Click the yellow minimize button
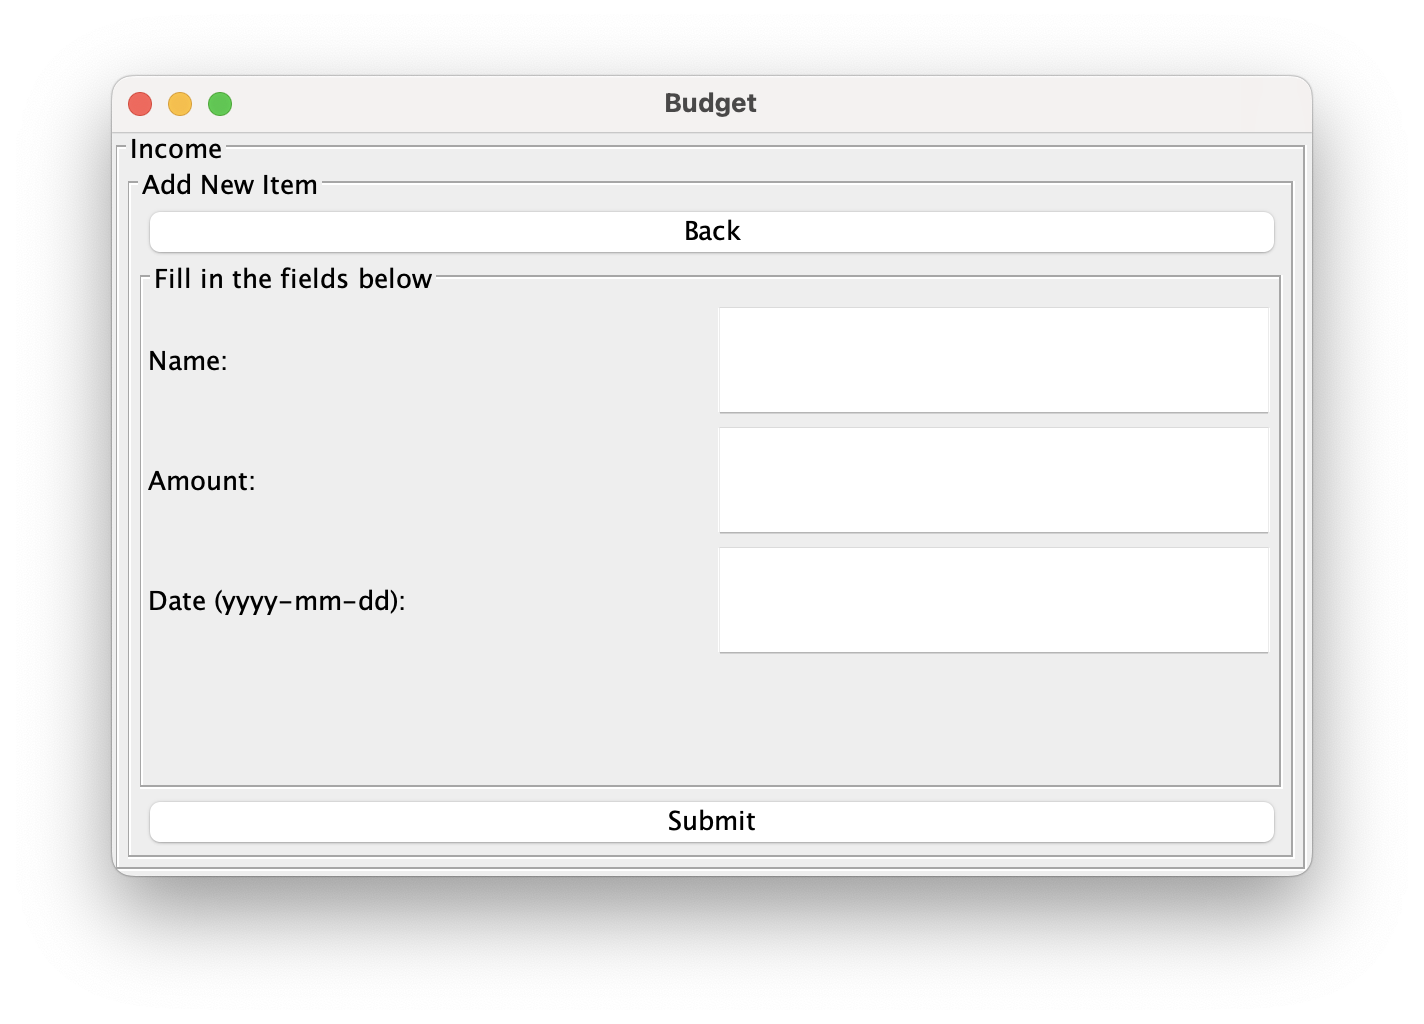Screen dimensions: 1424x1024 pyautogui.click(x=180, y=103)
